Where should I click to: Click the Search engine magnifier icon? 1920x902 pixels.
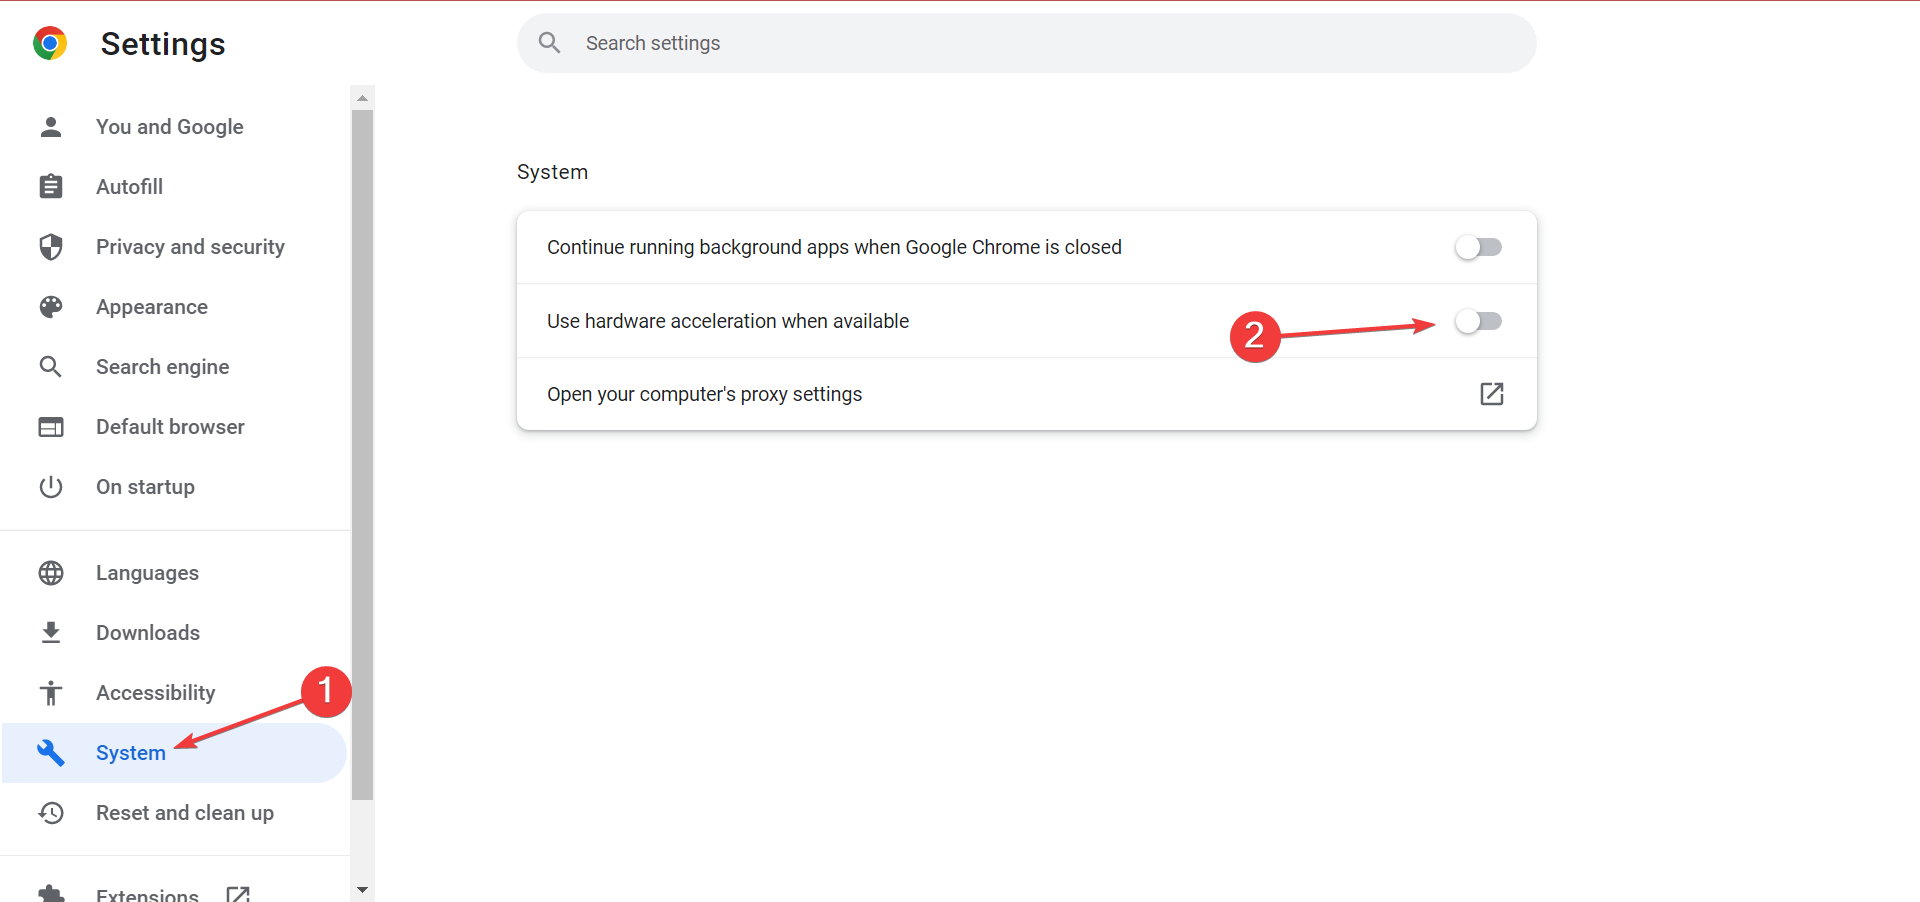pos(51,367)
